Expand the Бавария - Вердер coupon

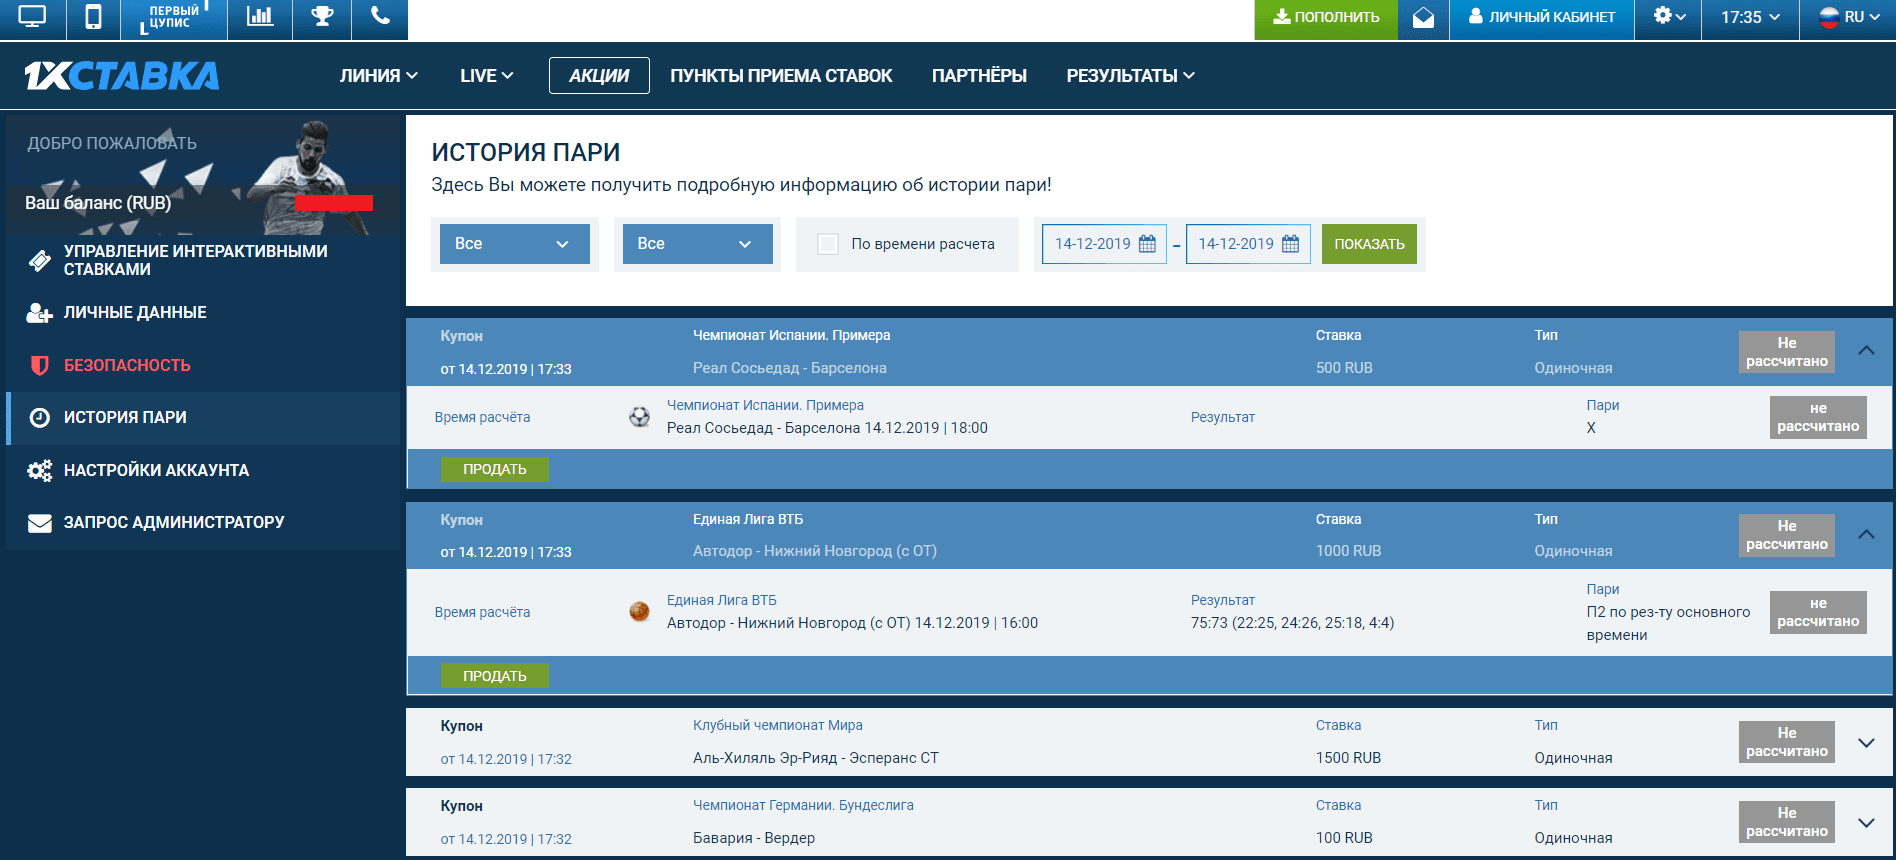1866,822
